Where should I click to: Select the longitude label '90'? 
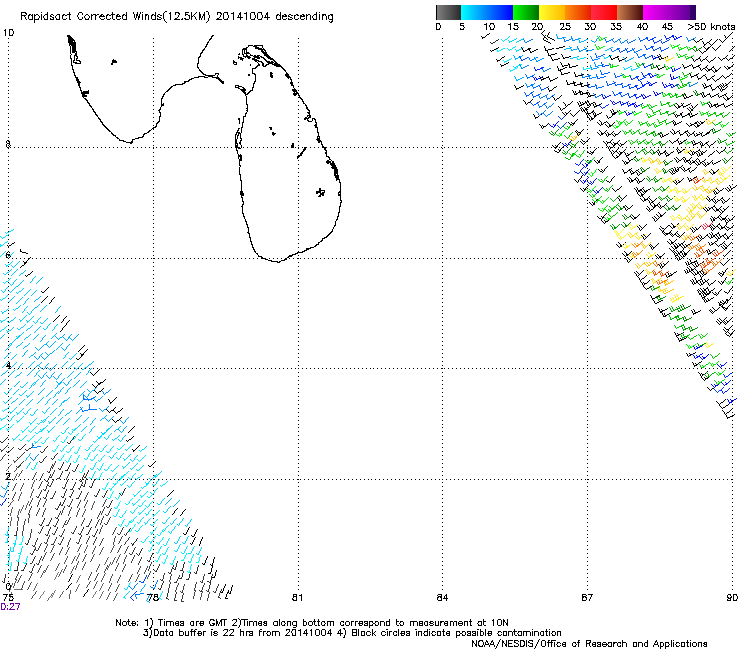(732, 598)
